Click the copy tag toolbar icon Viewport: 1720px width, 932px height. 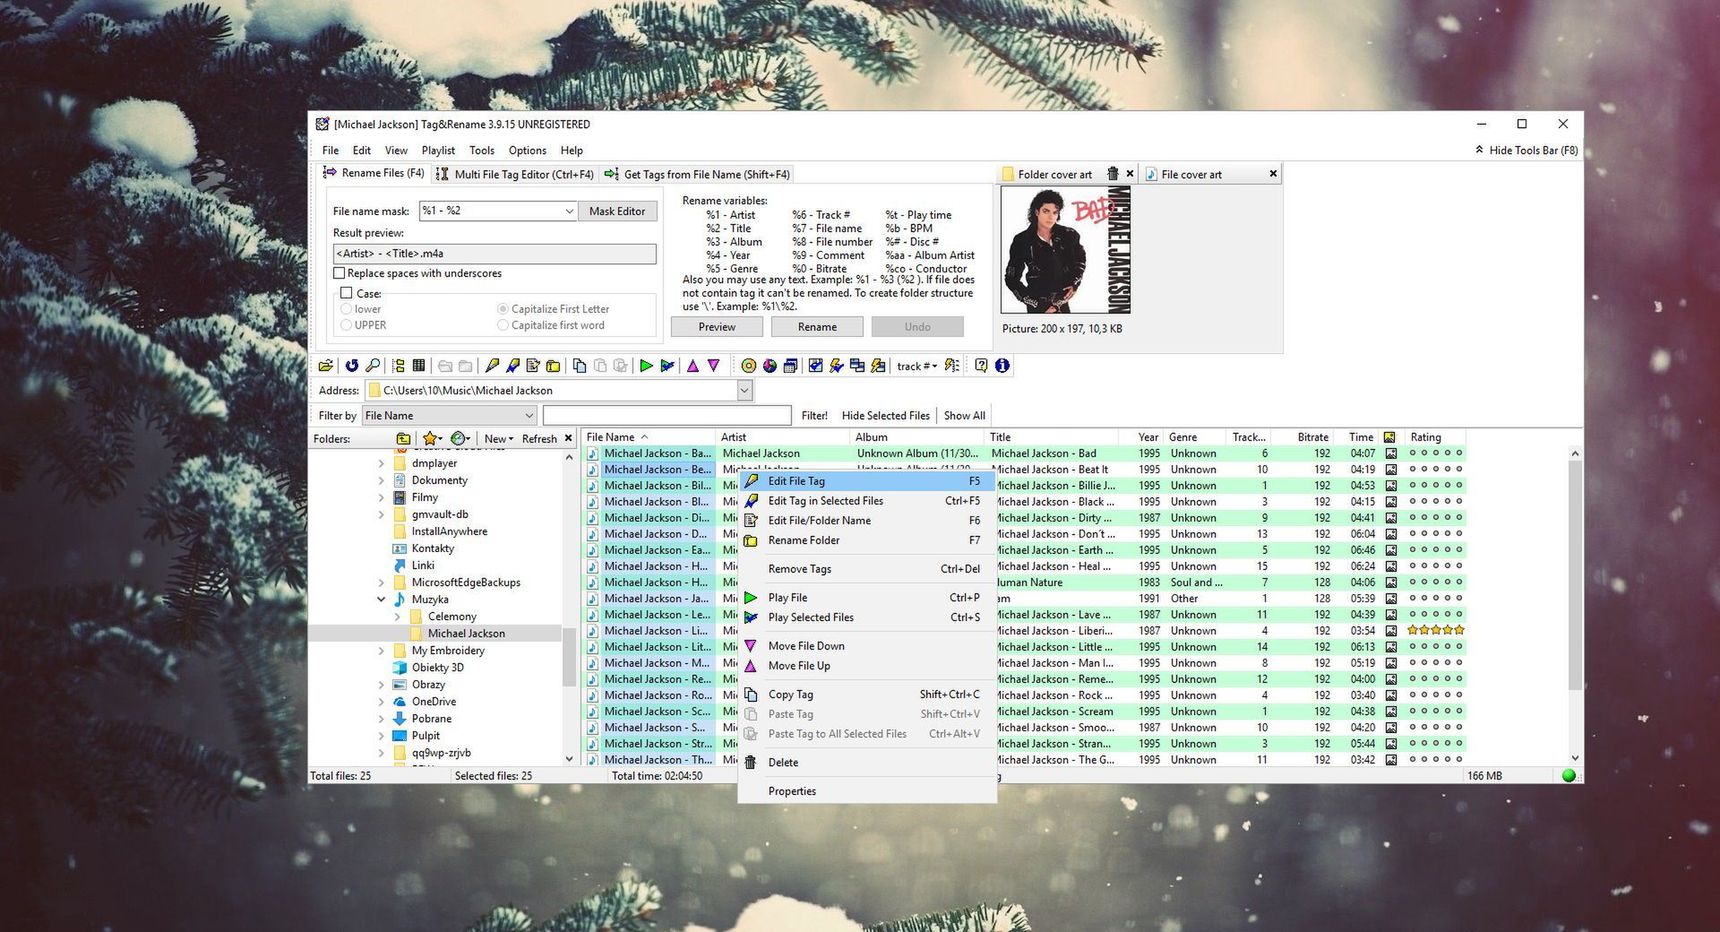pyautogui.click(x=579, y=366)
